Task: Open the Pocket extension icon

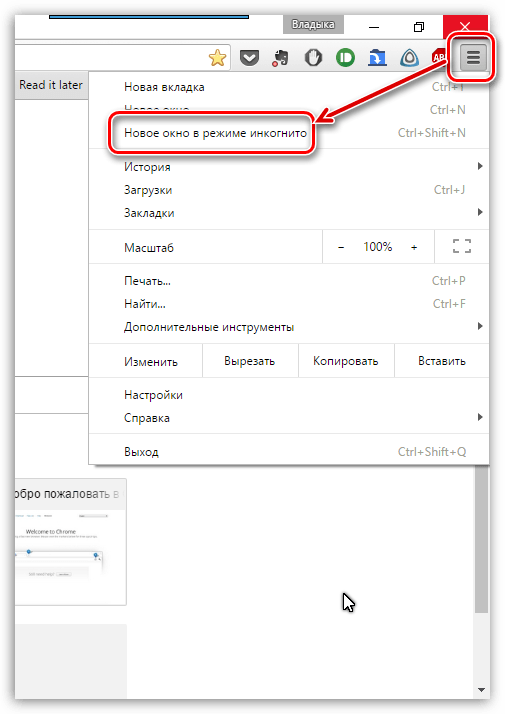Action: point(250,58)
